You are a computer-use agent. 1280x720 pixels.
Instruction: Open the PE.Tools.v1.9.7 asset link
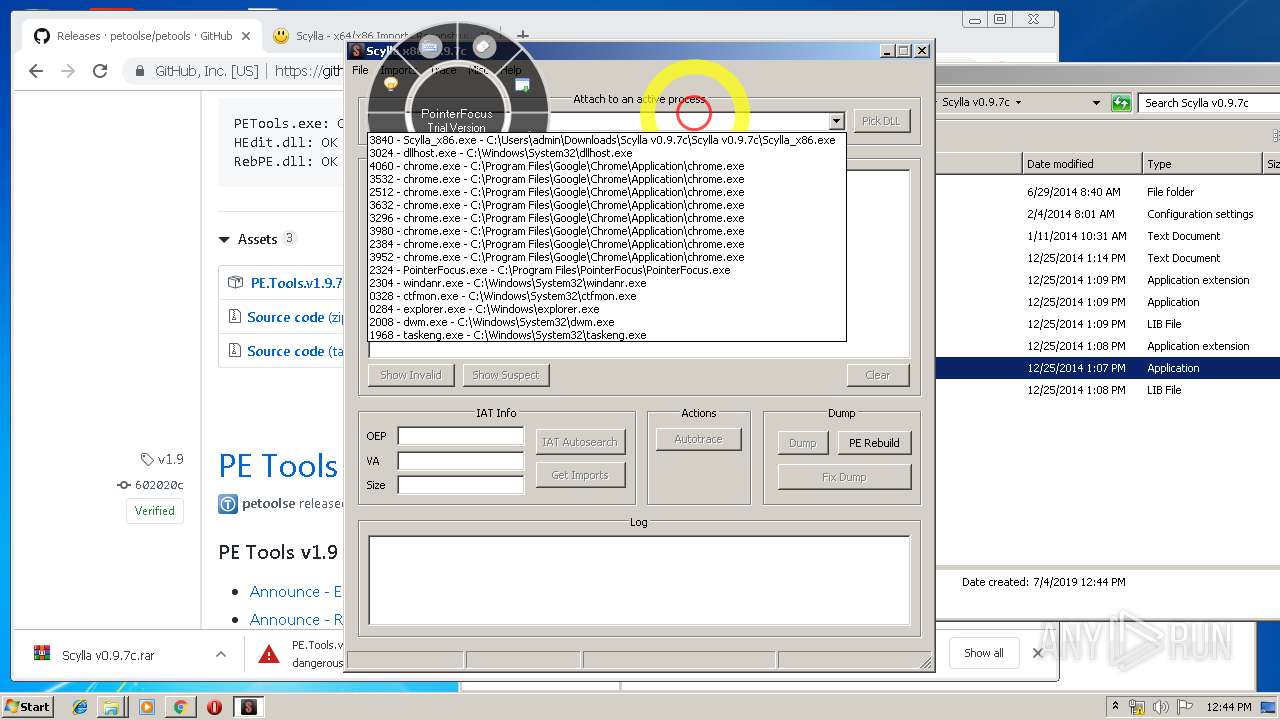tap(298, 283)
